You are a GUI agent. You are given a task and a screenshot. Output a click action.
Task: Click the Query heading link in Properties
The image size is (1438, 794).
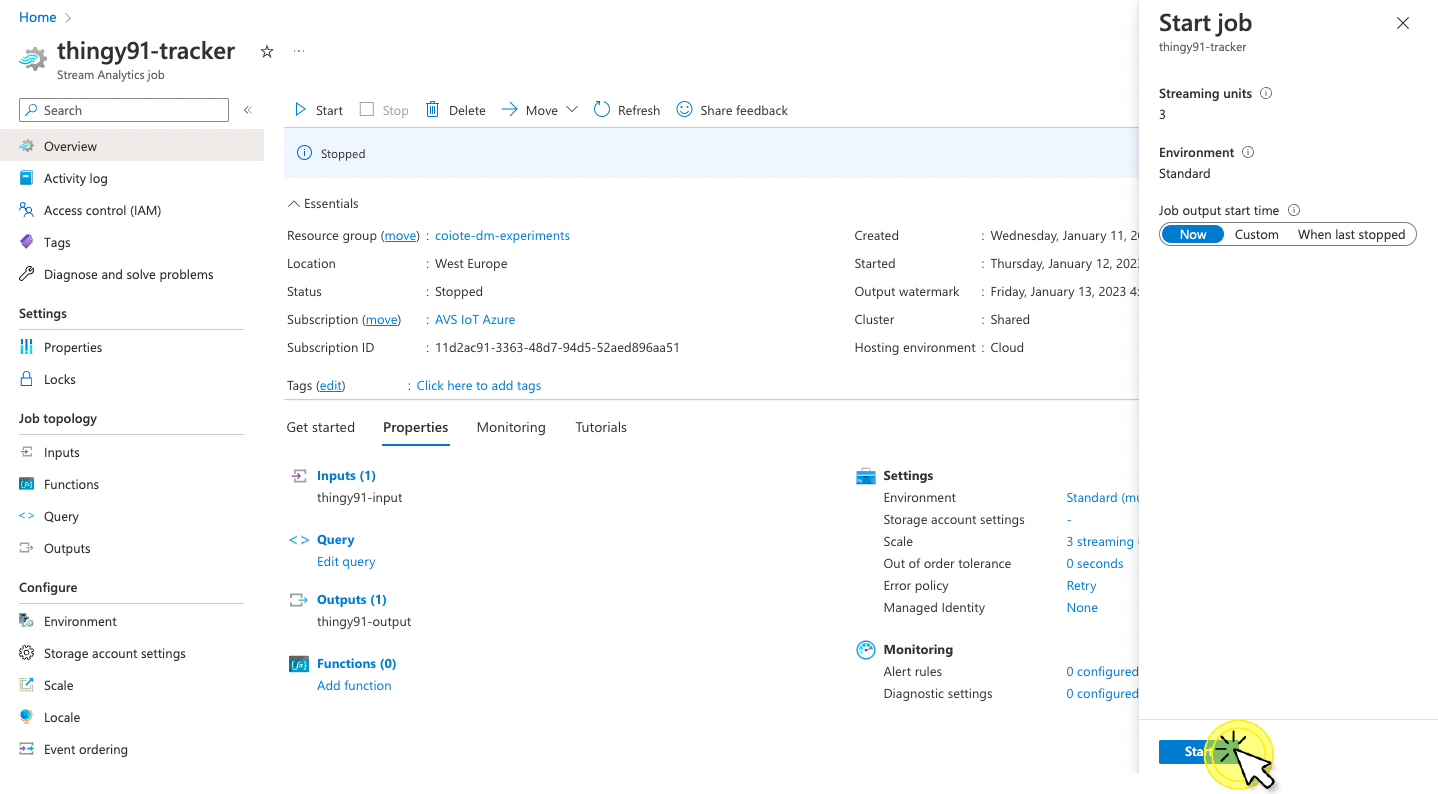pos(336,540)
